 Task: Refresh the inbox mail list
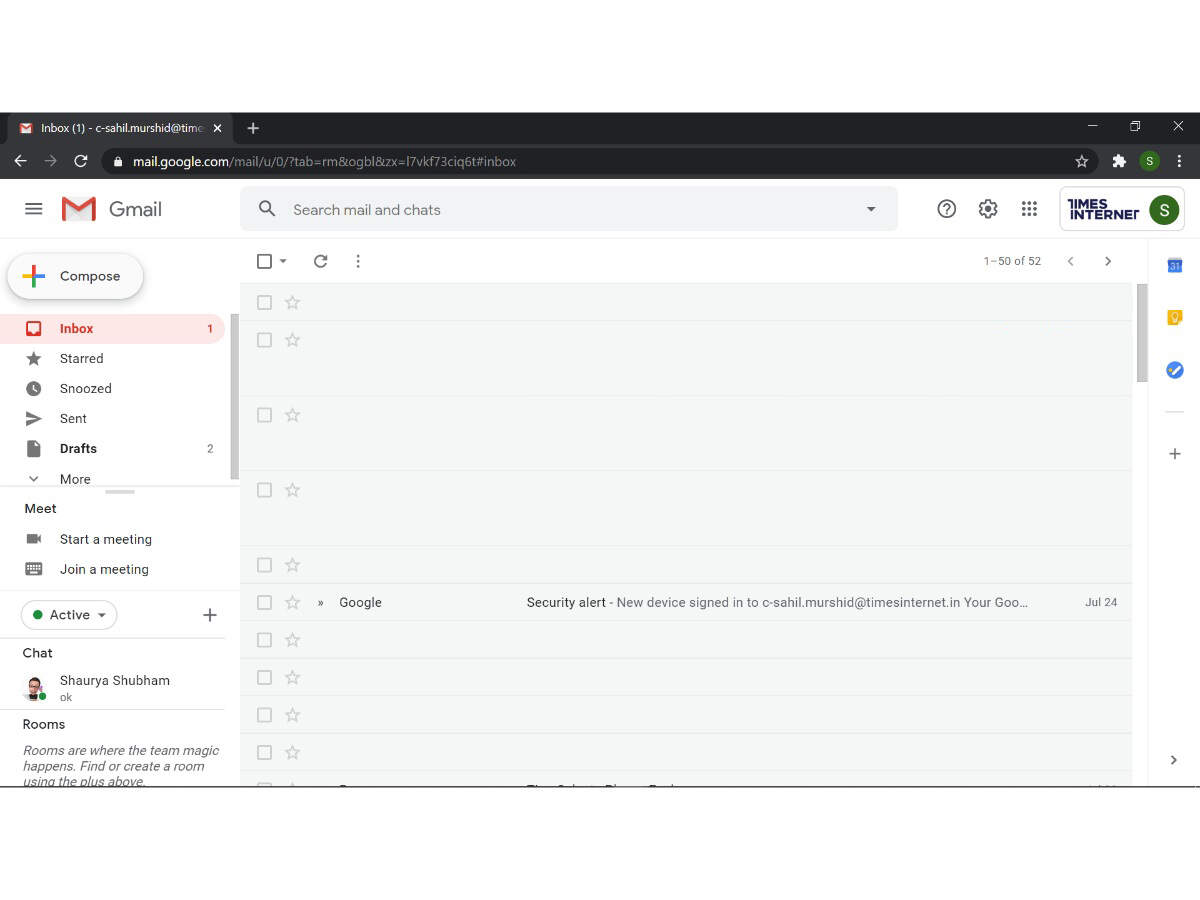point(320,261)
